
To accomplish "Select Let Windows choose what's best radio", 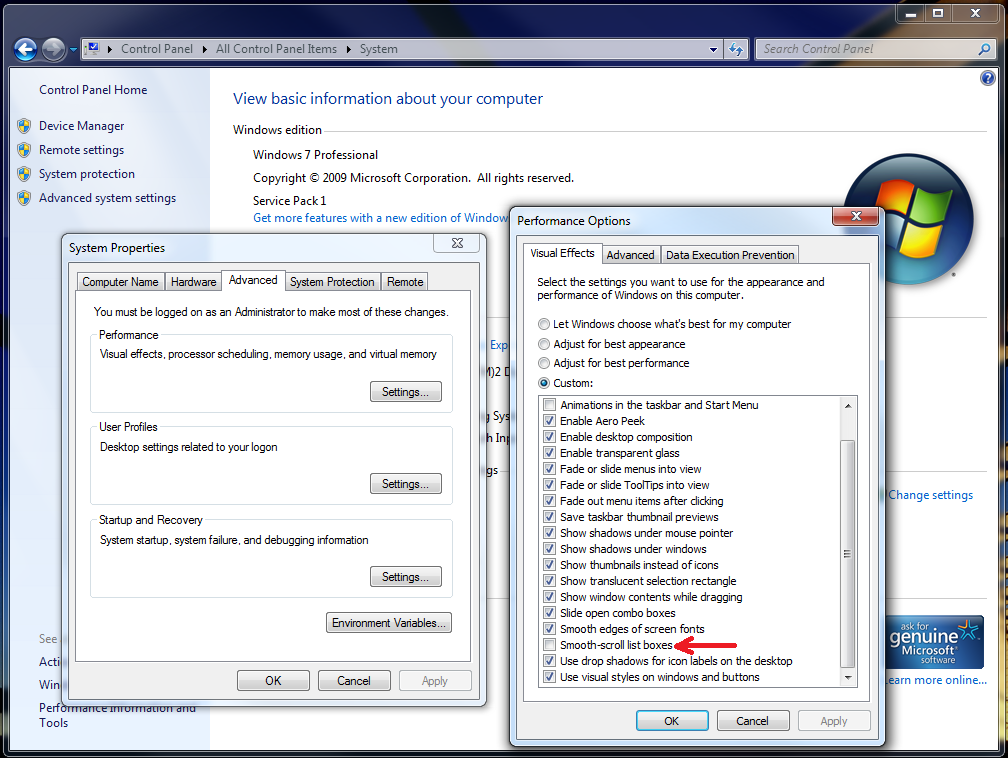I will click(x=544, y=324).
